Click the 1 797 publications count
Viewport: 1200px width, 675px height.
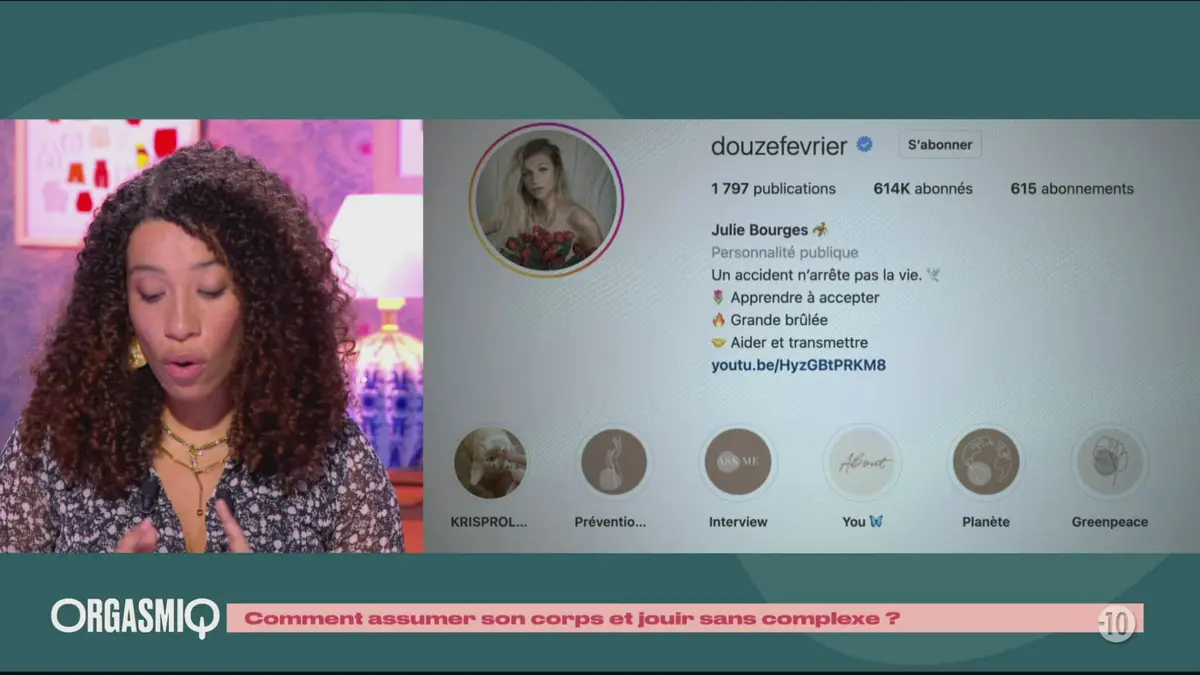click(x=773, y=188)
